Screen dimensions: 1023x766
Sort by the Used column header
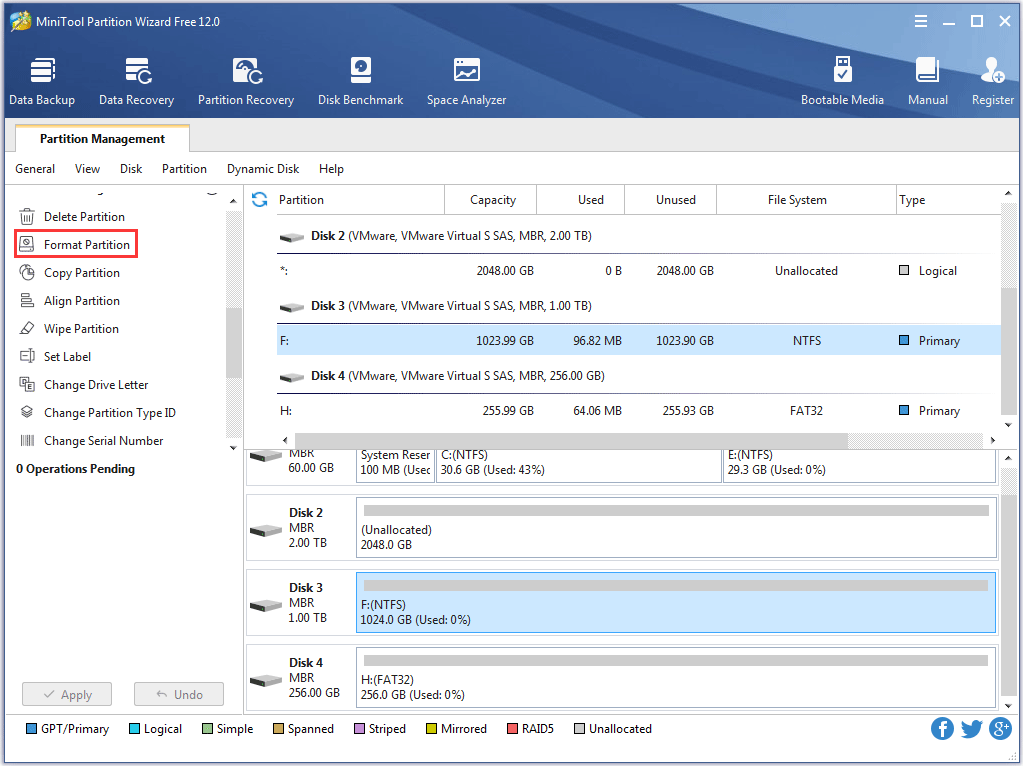click(581, 200)
